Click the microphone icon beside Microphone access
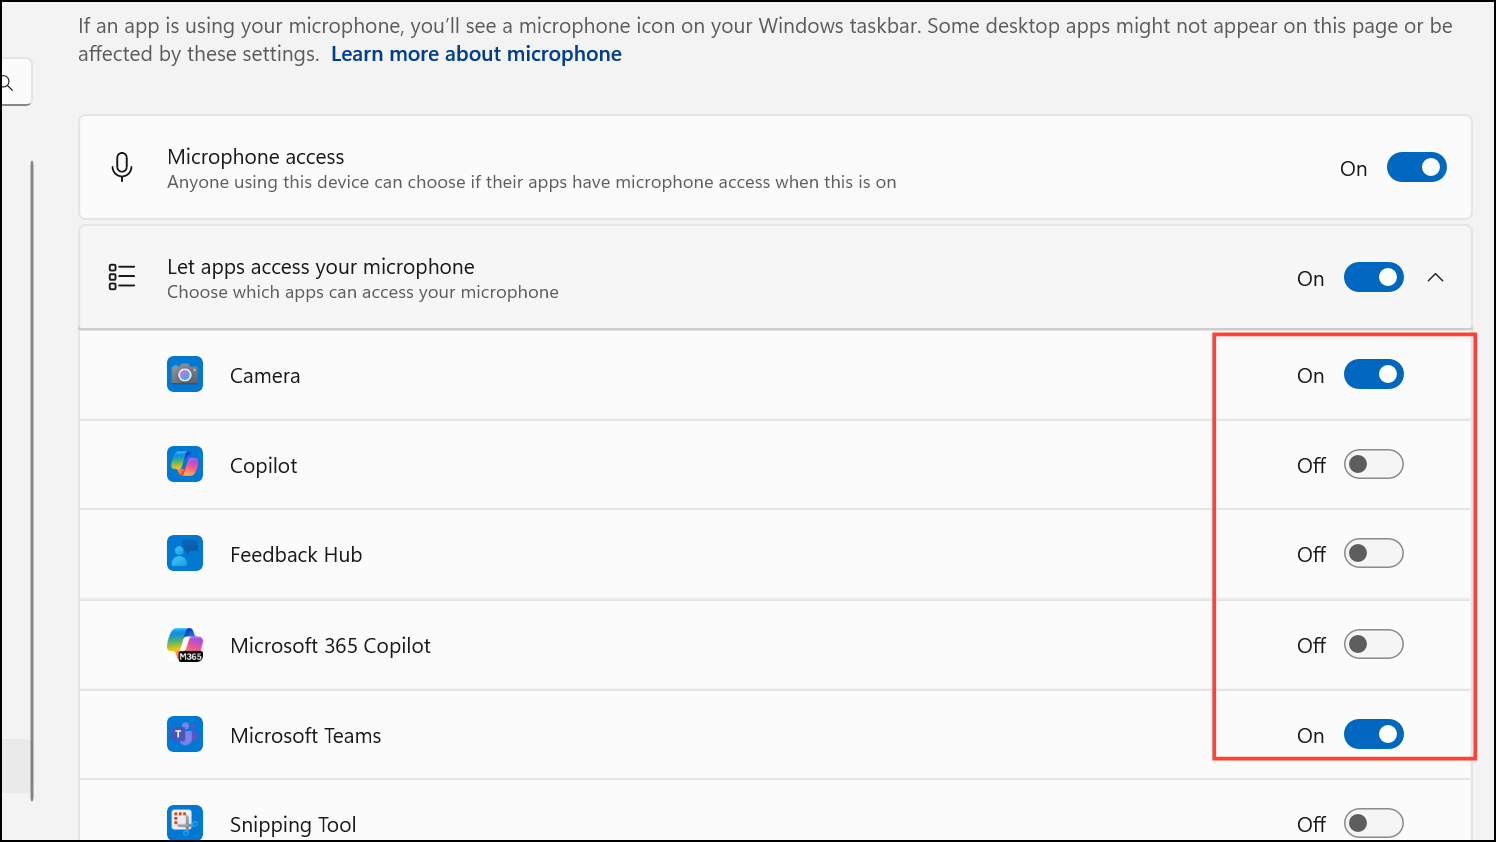 tap(122, 167)
